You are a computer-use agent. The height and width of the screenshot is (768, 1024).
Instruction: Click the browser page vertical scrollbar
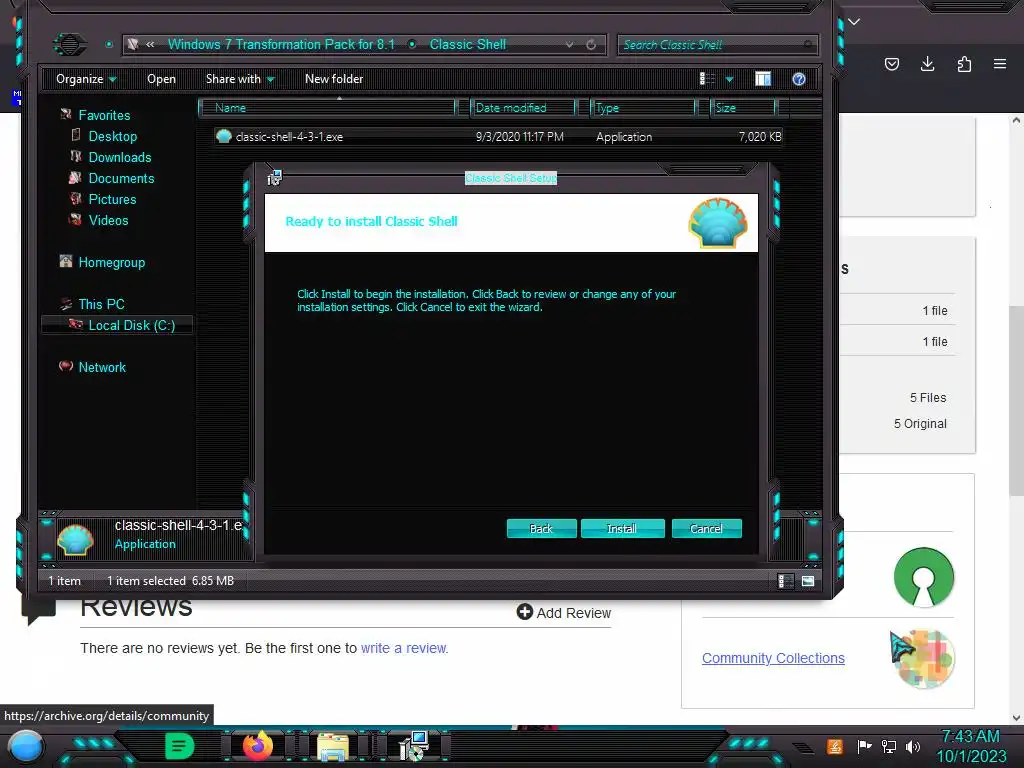pyautogui.click(x=1016, y=401)
